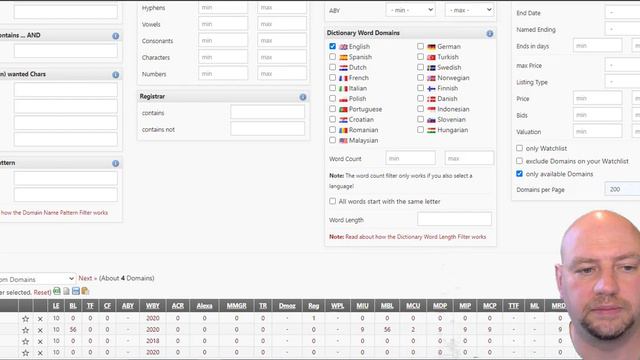
Task: Open the max Price dropdown
Action: tap(622, 65)
